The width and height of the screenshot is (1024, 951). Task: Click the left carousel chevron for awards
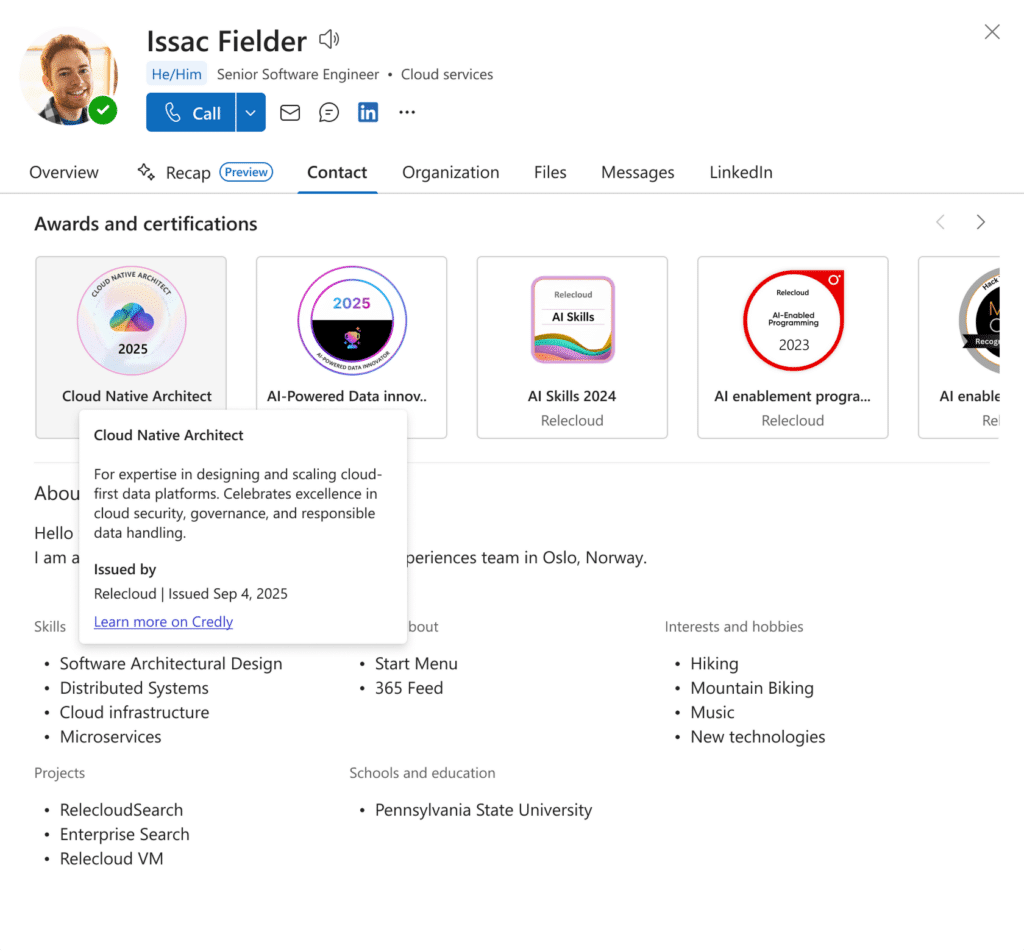point(940,221)
